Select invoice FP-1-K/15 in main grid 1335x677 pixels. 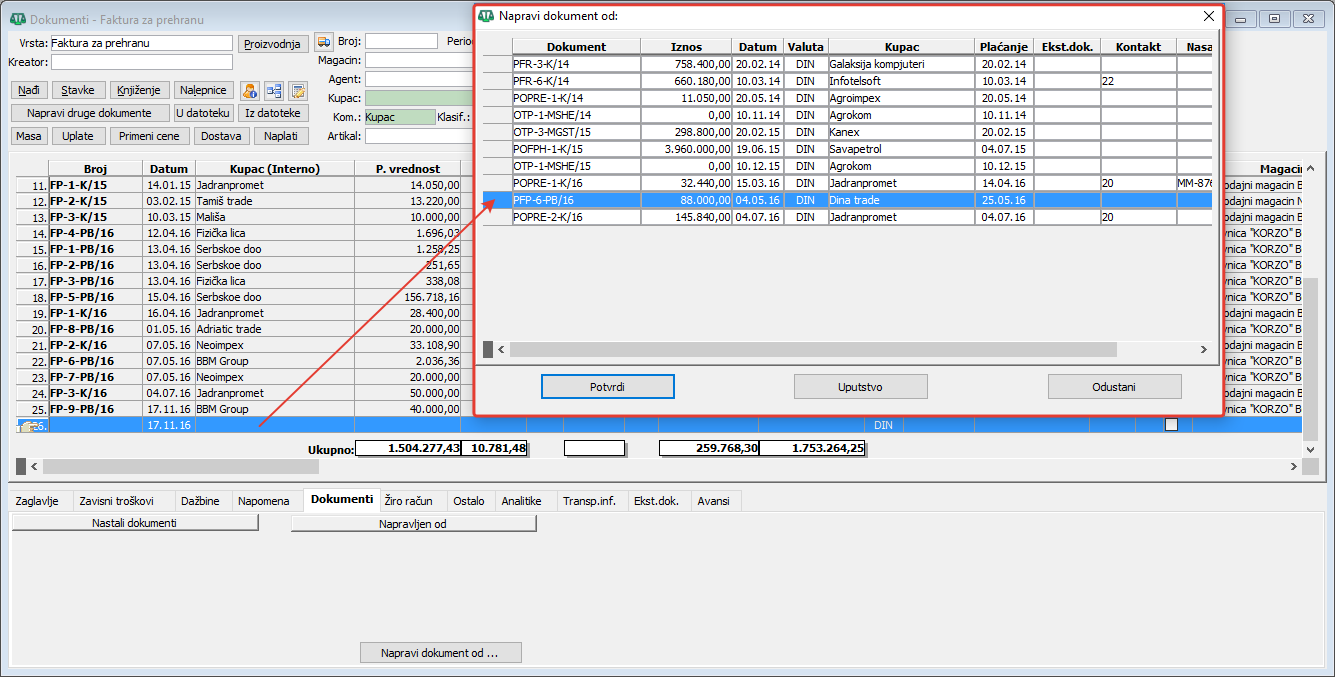pyautogui.click(x=95, y=185)
